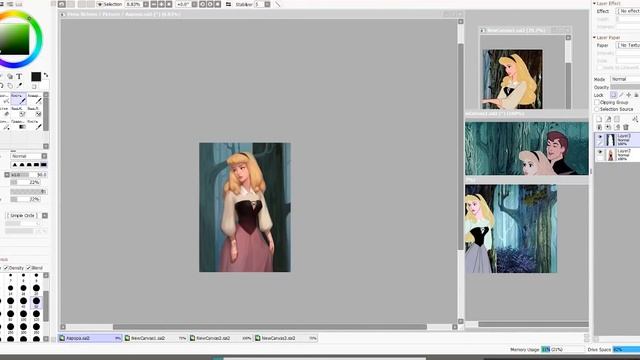Hide Layer3 using its eye icon

click(600, 137)
